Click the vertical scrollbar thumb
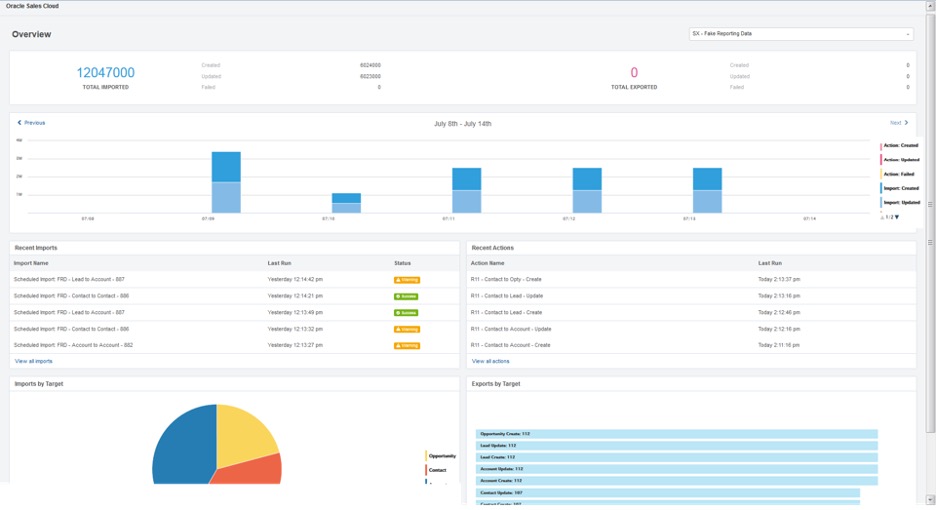Image resolution: width=936 pixels, height=510 pixels. [x=930, y=222]
